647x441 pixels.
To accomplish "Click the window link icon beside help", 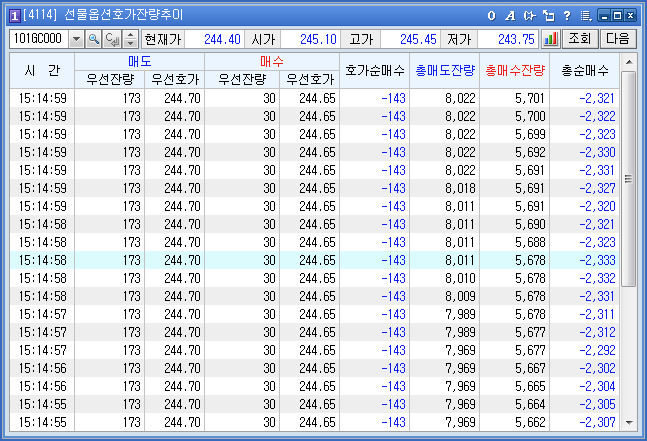I will [x=548, y=16].
